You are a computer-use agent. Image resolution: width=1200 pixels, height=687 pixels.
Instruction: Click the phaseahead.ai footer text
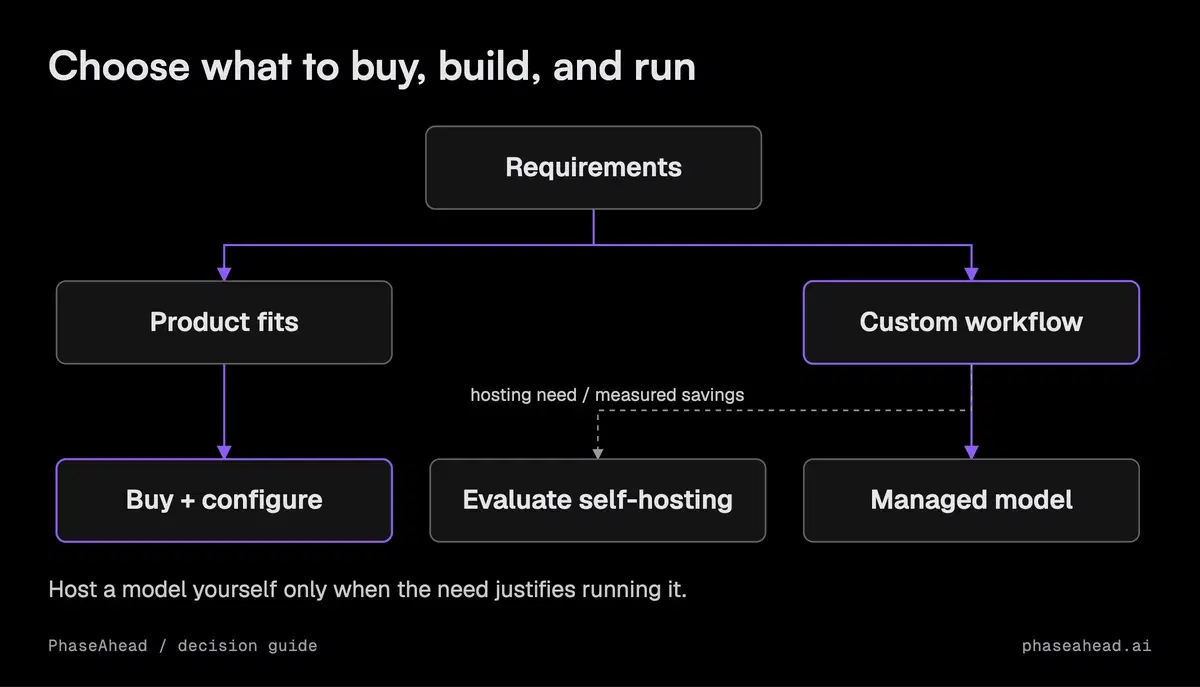(x=1087, y=646)
